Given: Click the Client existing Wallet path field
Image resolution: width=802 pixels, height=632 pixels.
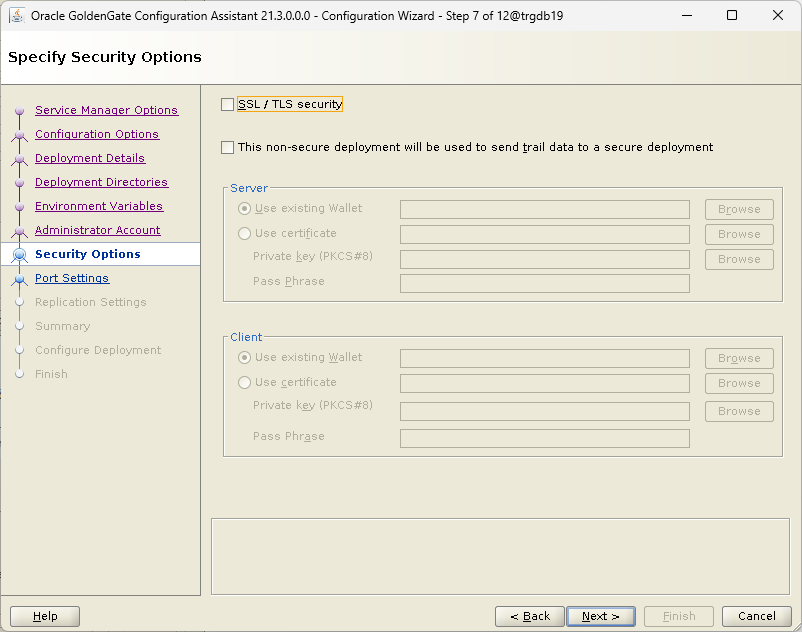Looking at the screenshot, I should pyautogui.click(x=545, y=358).
